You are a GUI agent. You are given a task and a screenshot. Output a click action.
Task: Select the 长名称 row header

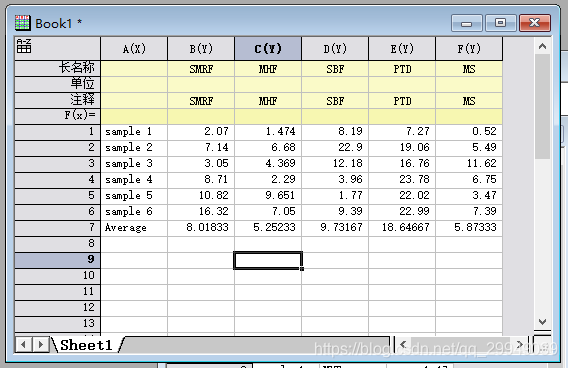click(x=58, y=68)
